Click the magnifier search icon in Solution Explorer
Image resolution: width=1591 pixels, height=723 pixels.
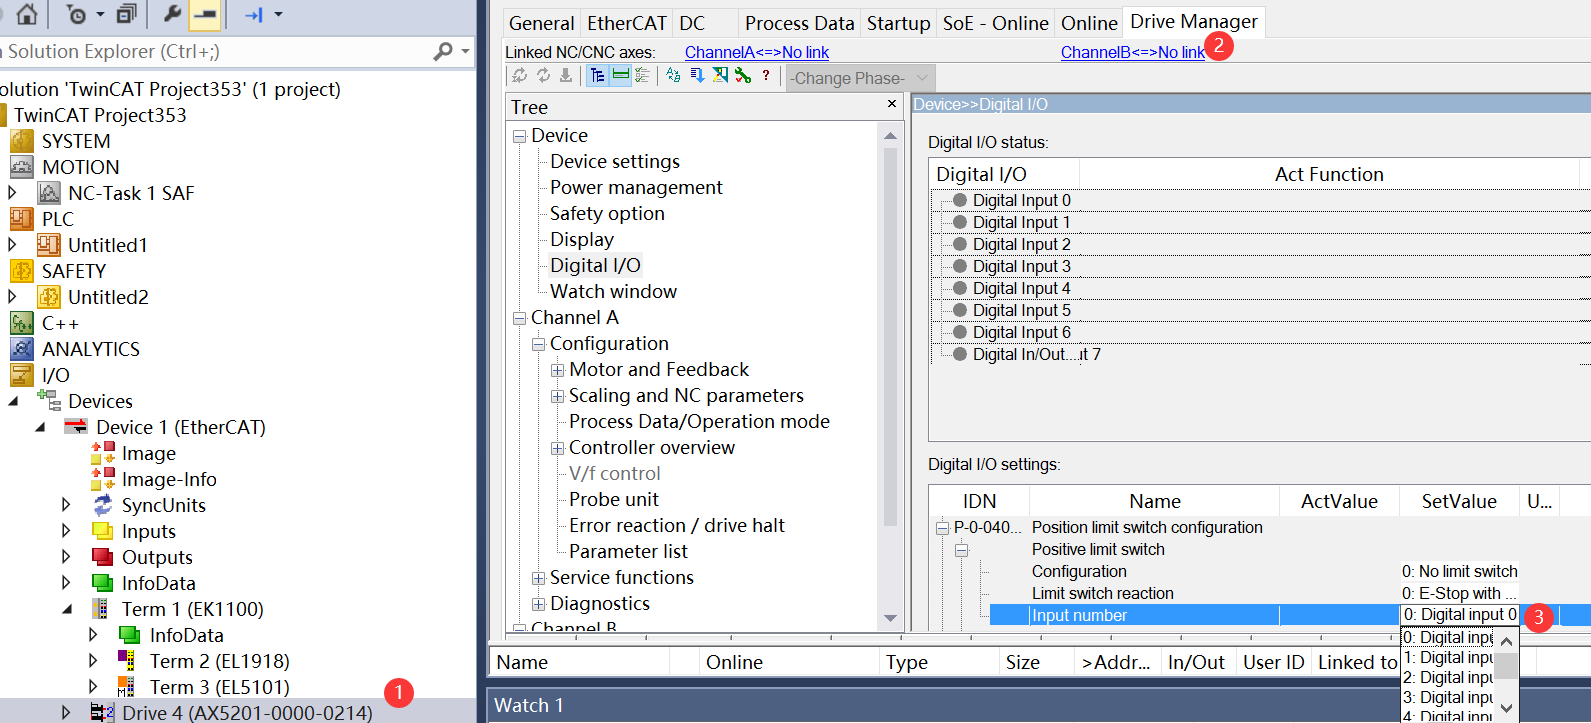tap(443, 51)
